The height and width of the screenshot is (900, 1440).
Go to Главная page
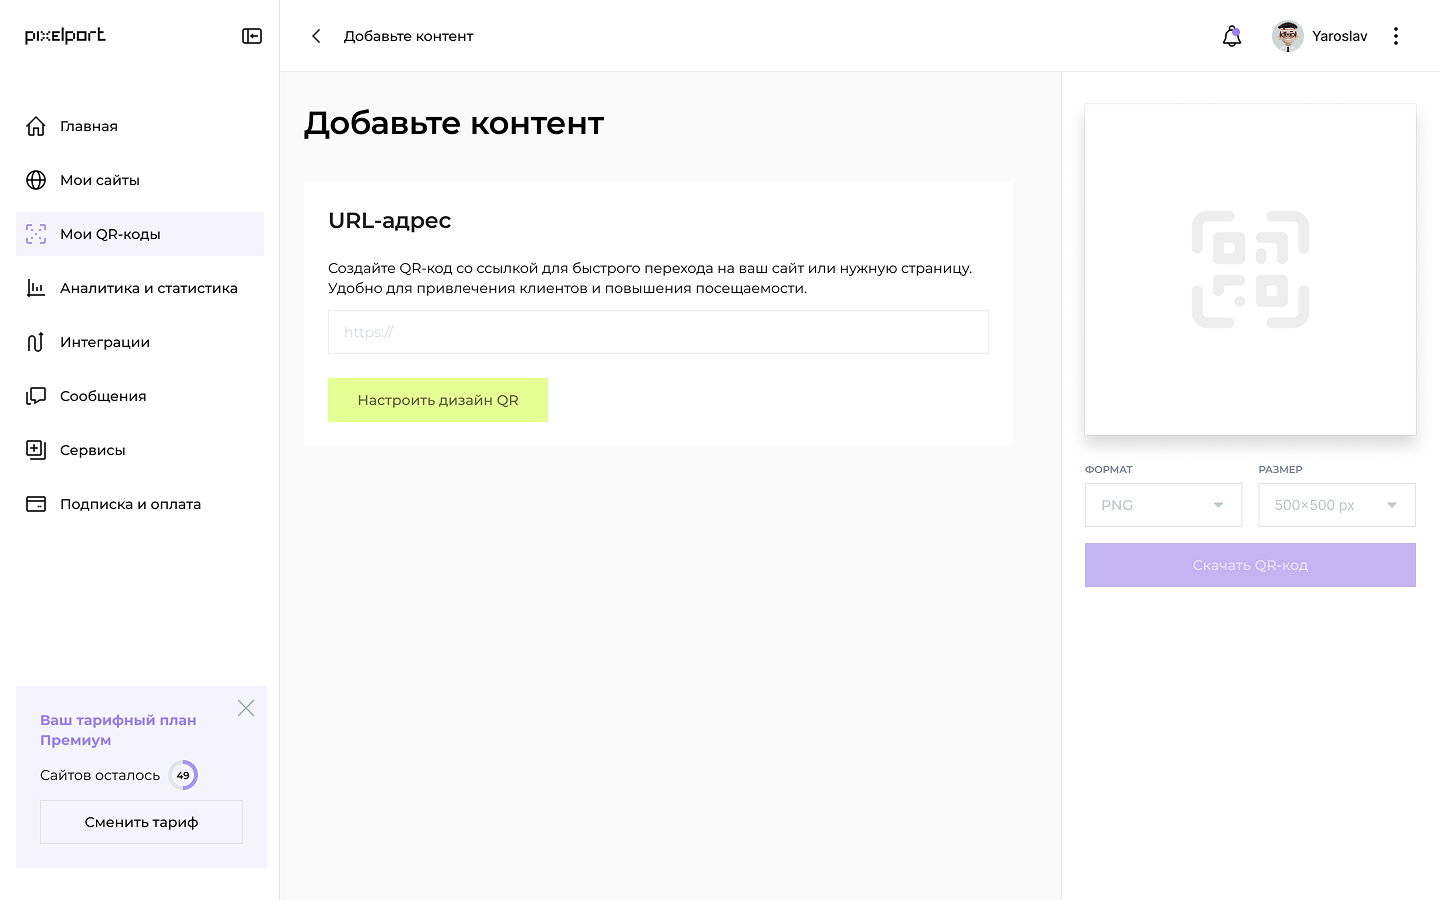(x=89, y=126)
